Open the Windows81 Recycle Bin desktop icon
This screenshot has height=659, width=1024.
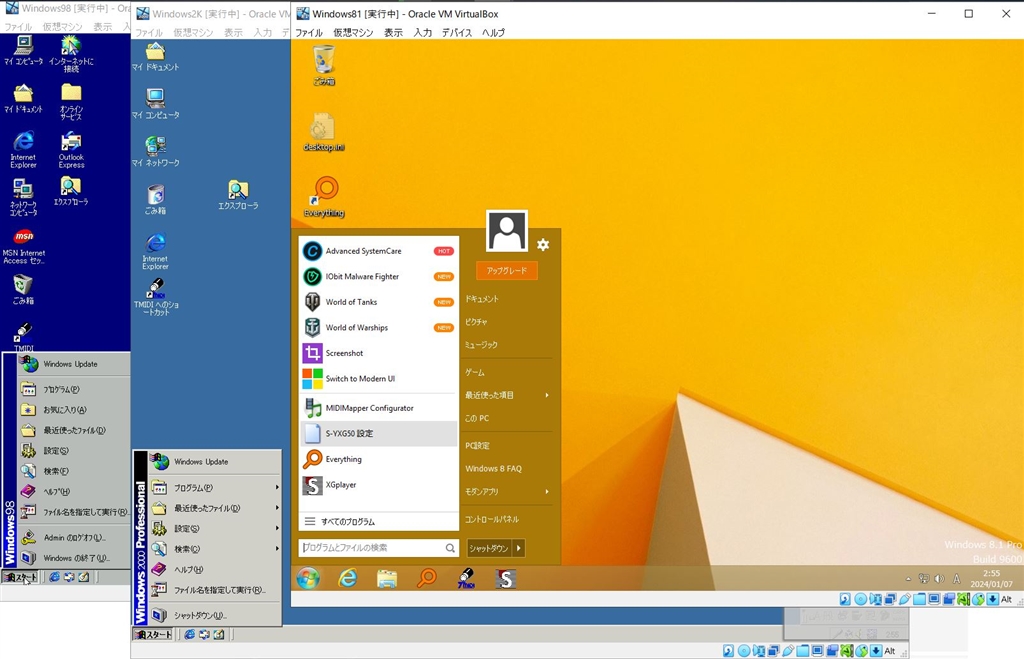click(x=324, y=65)
